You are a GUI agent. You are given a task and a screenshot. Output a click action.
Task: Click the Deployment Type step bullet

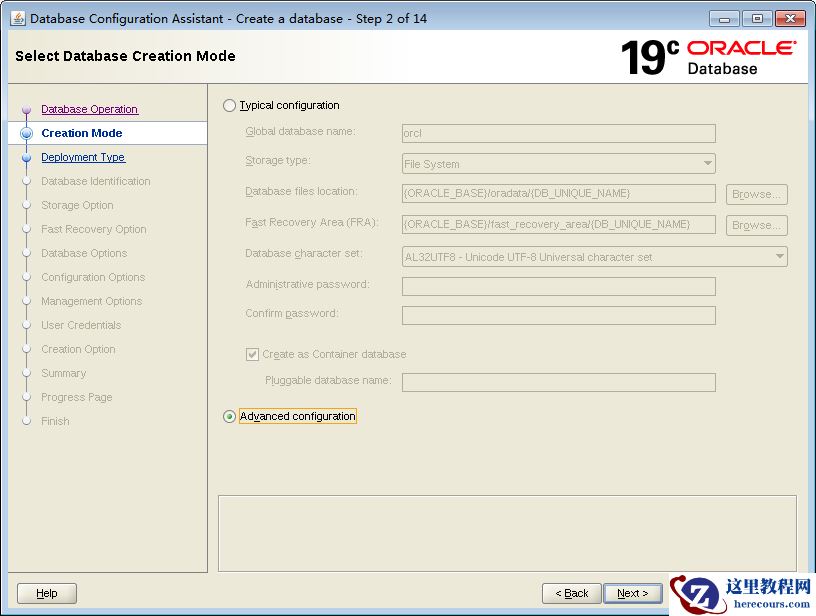coord(27,158)
